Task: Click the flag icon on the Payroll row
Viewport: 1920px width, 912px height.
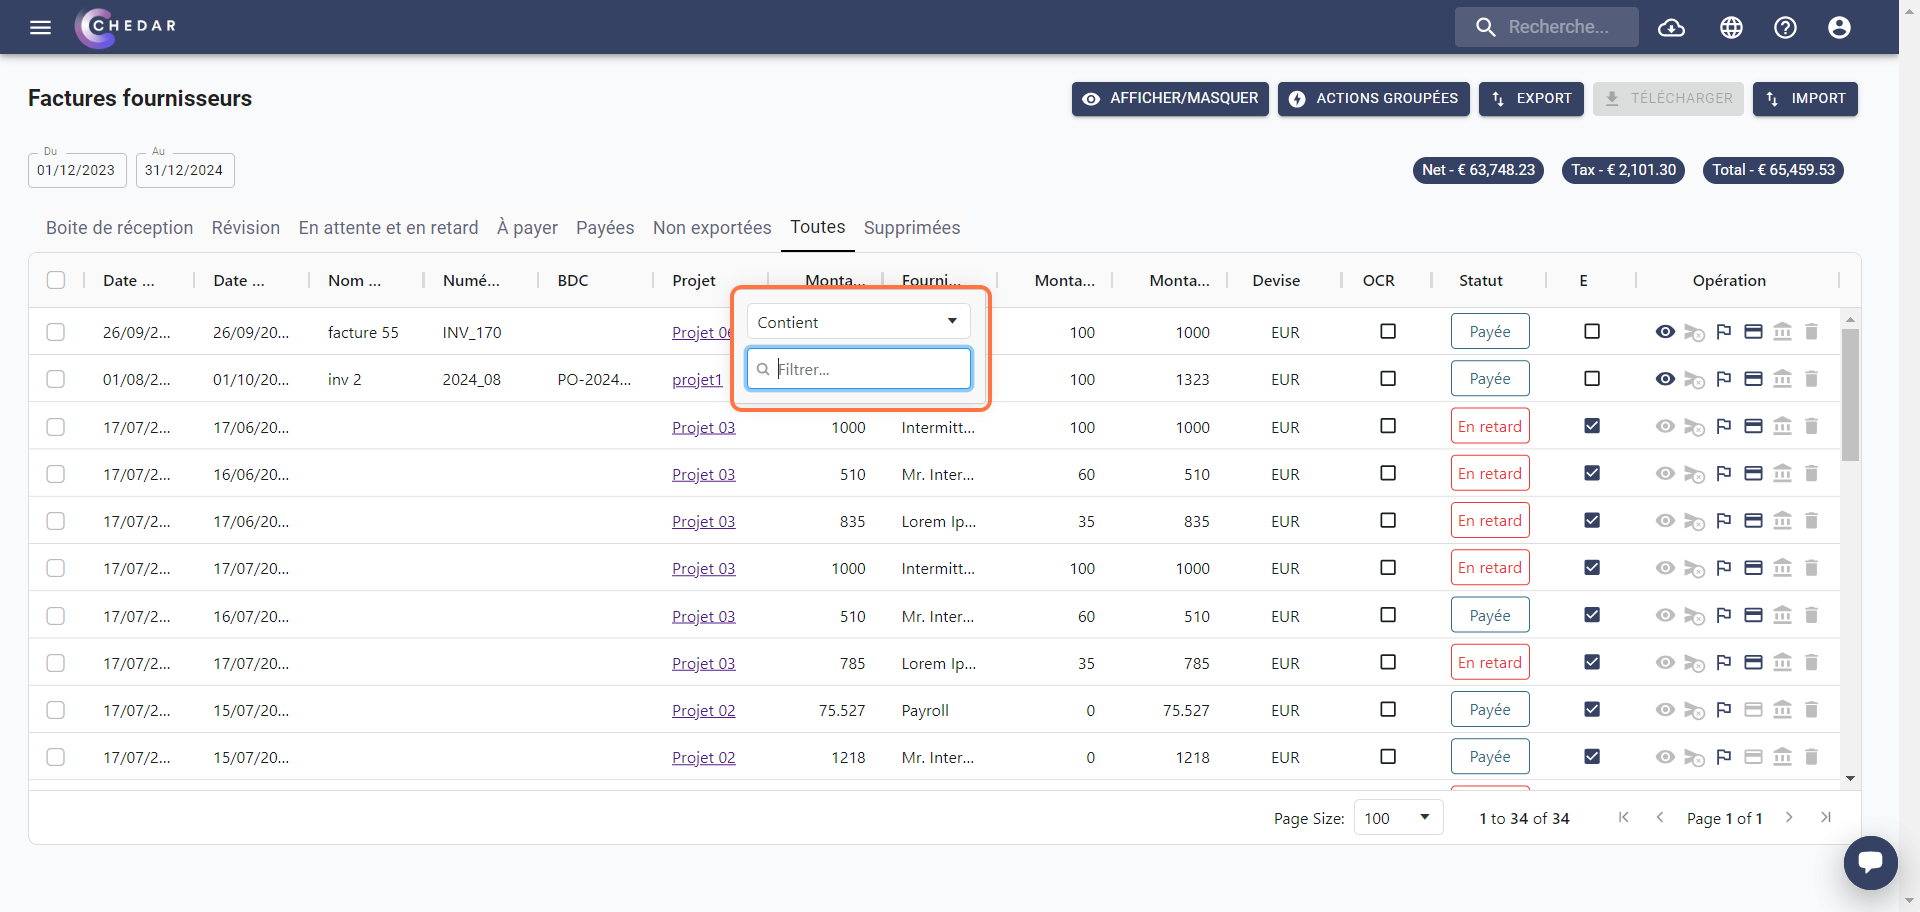Action: point(1724,710)
